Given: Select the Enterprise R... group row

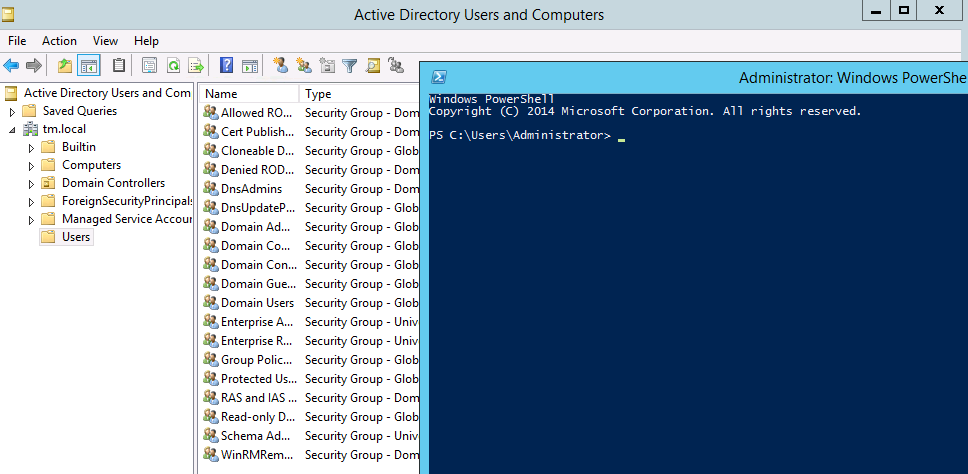Looking at the screenshot, I should pos(311,341).
